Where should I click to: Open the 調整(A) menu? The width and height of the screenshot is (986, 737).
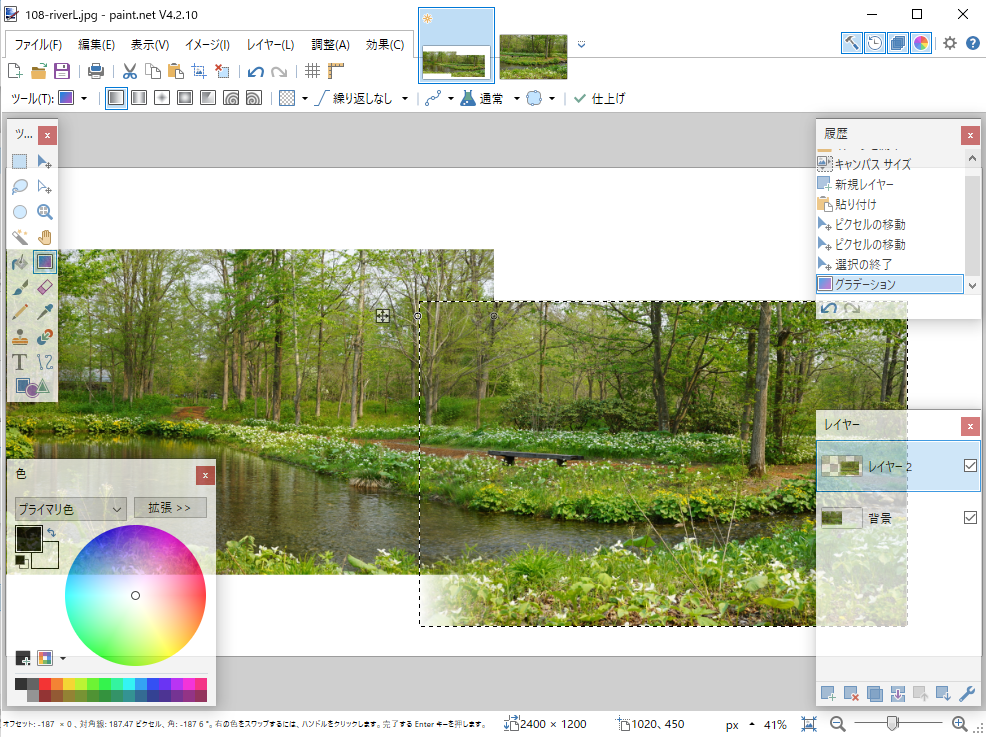point(331,45)
